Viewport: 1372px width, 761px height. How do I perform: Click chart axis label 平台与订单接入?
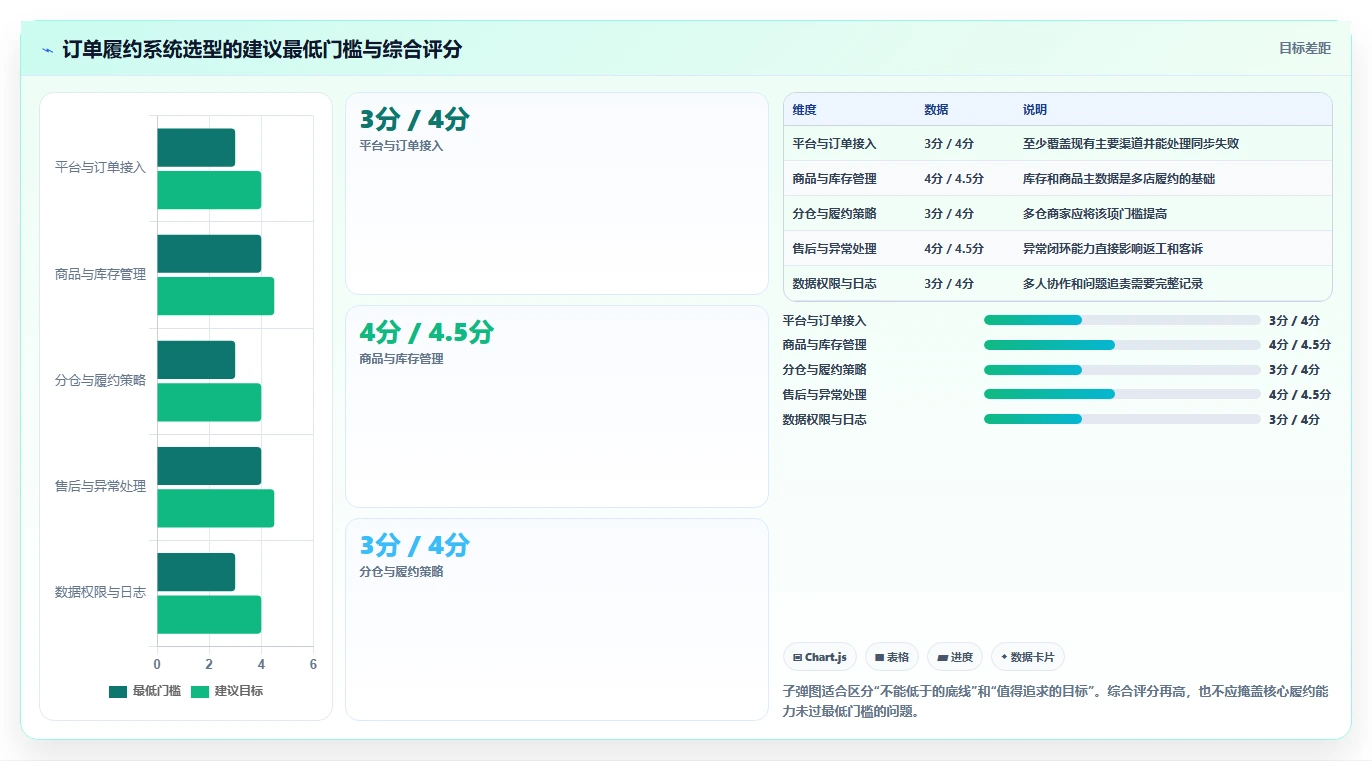click(100, 168)
